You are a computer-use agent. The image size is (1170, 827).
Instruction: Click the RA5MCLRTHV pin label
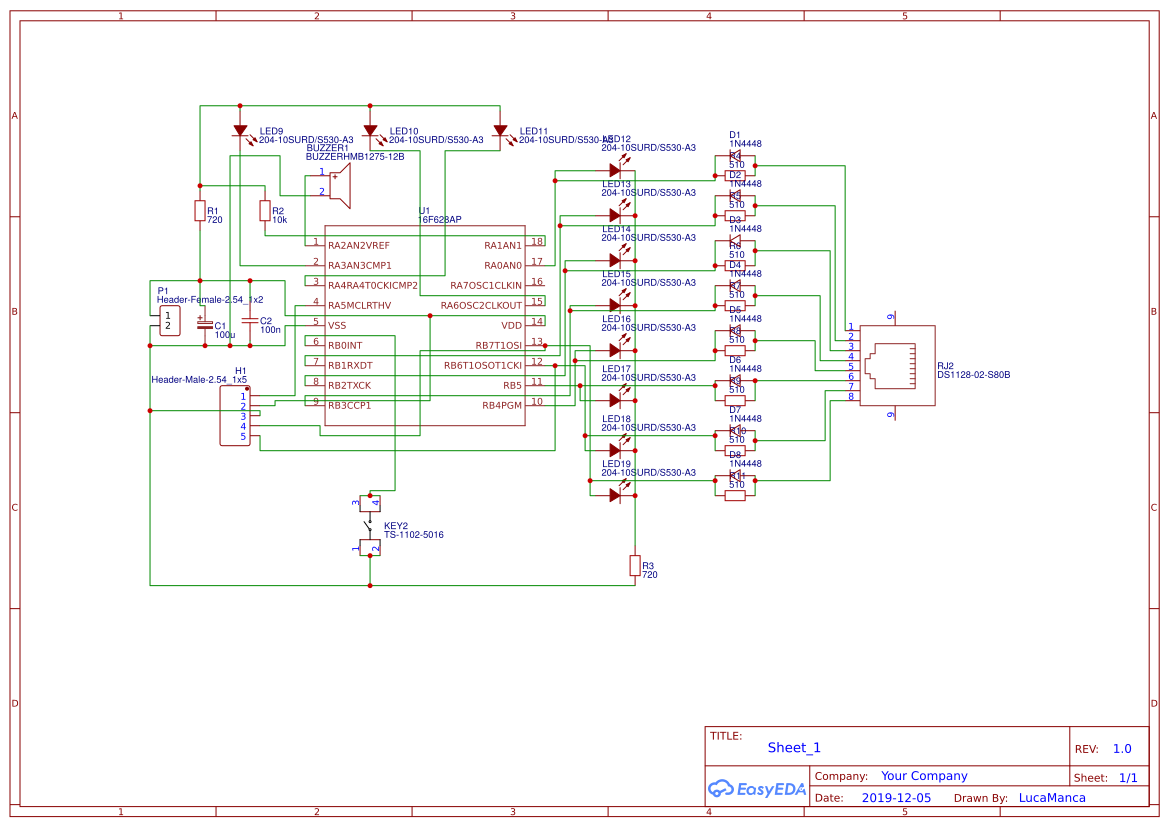coord(360,305)
